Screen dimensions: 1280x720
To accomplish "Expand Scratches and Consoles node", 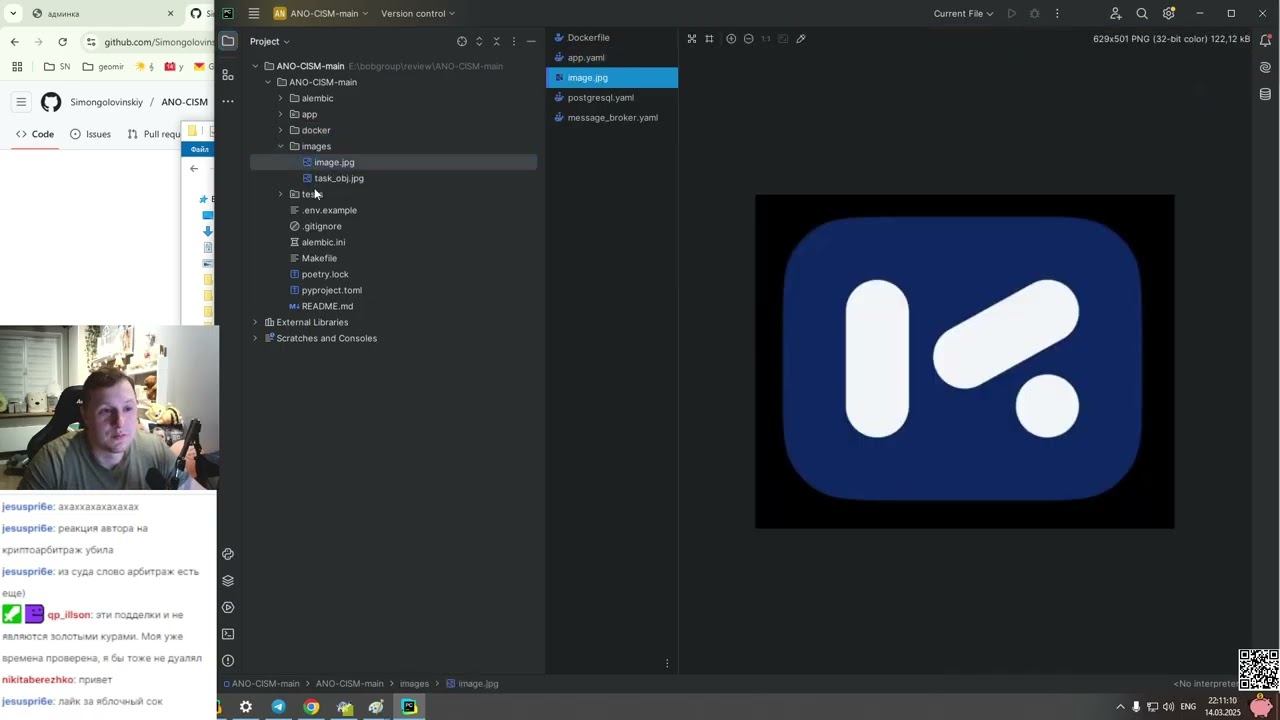I will pos(255,338).
